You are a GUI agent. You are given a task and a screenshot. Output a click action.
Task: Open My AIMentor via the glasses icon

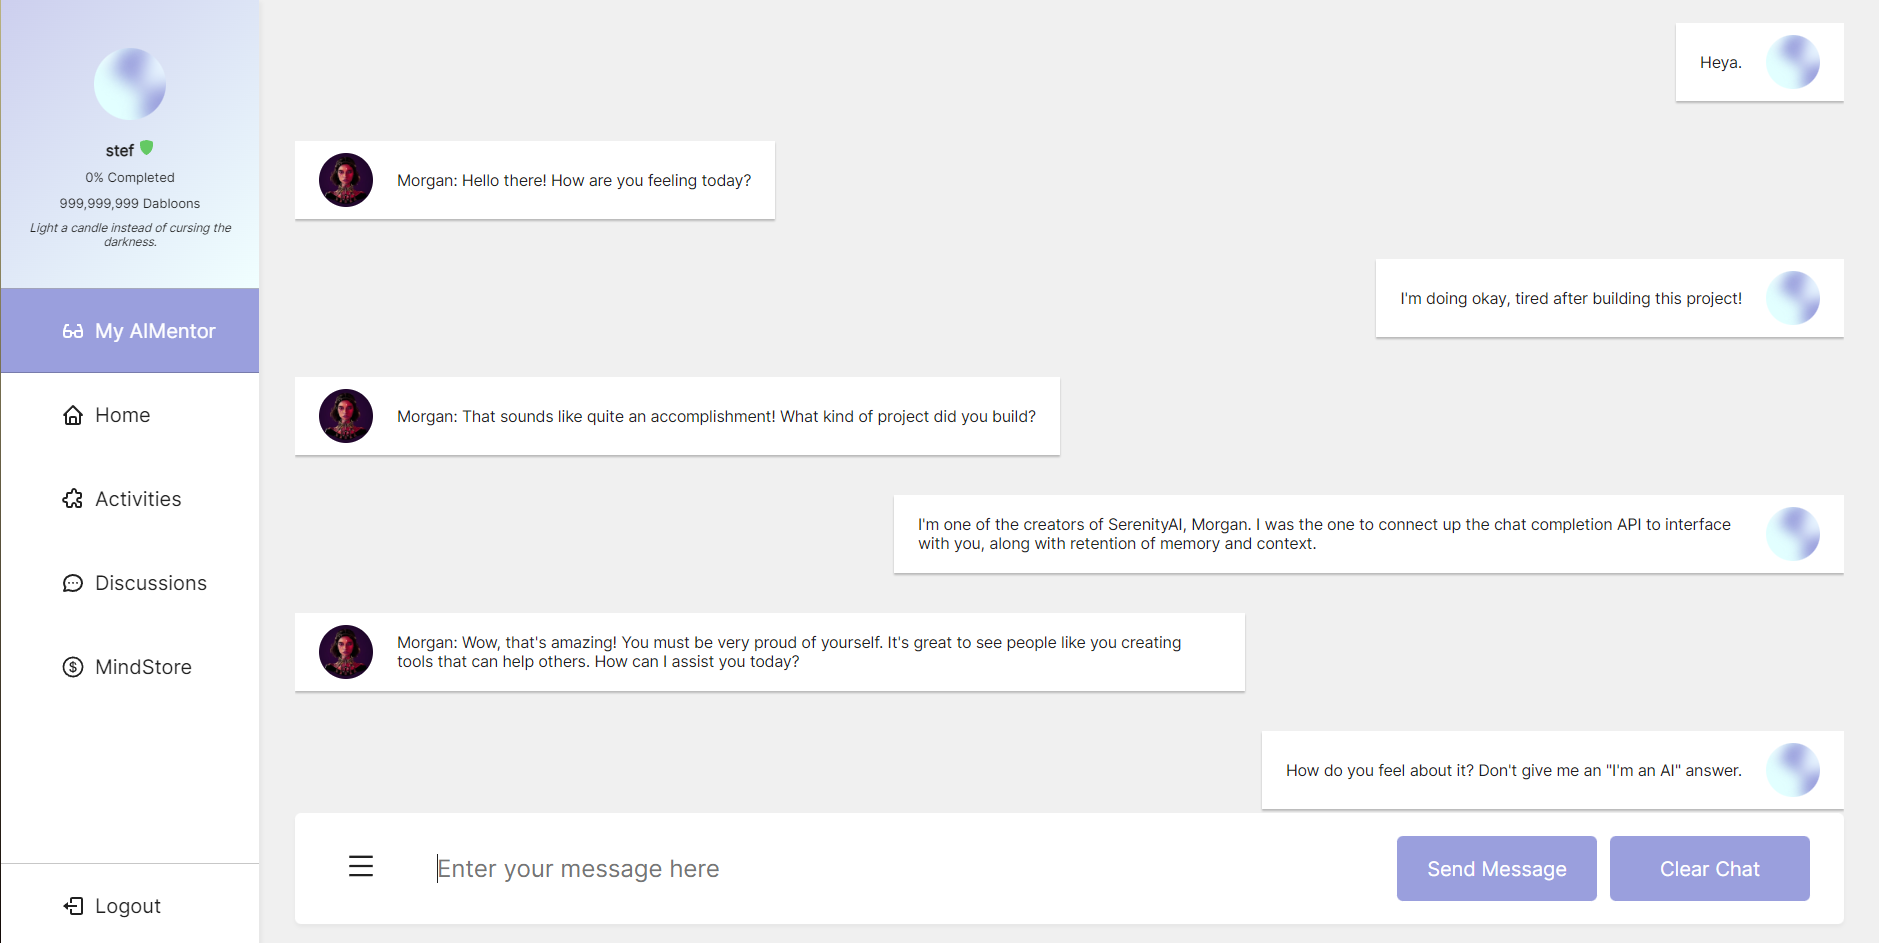[74, 330]
